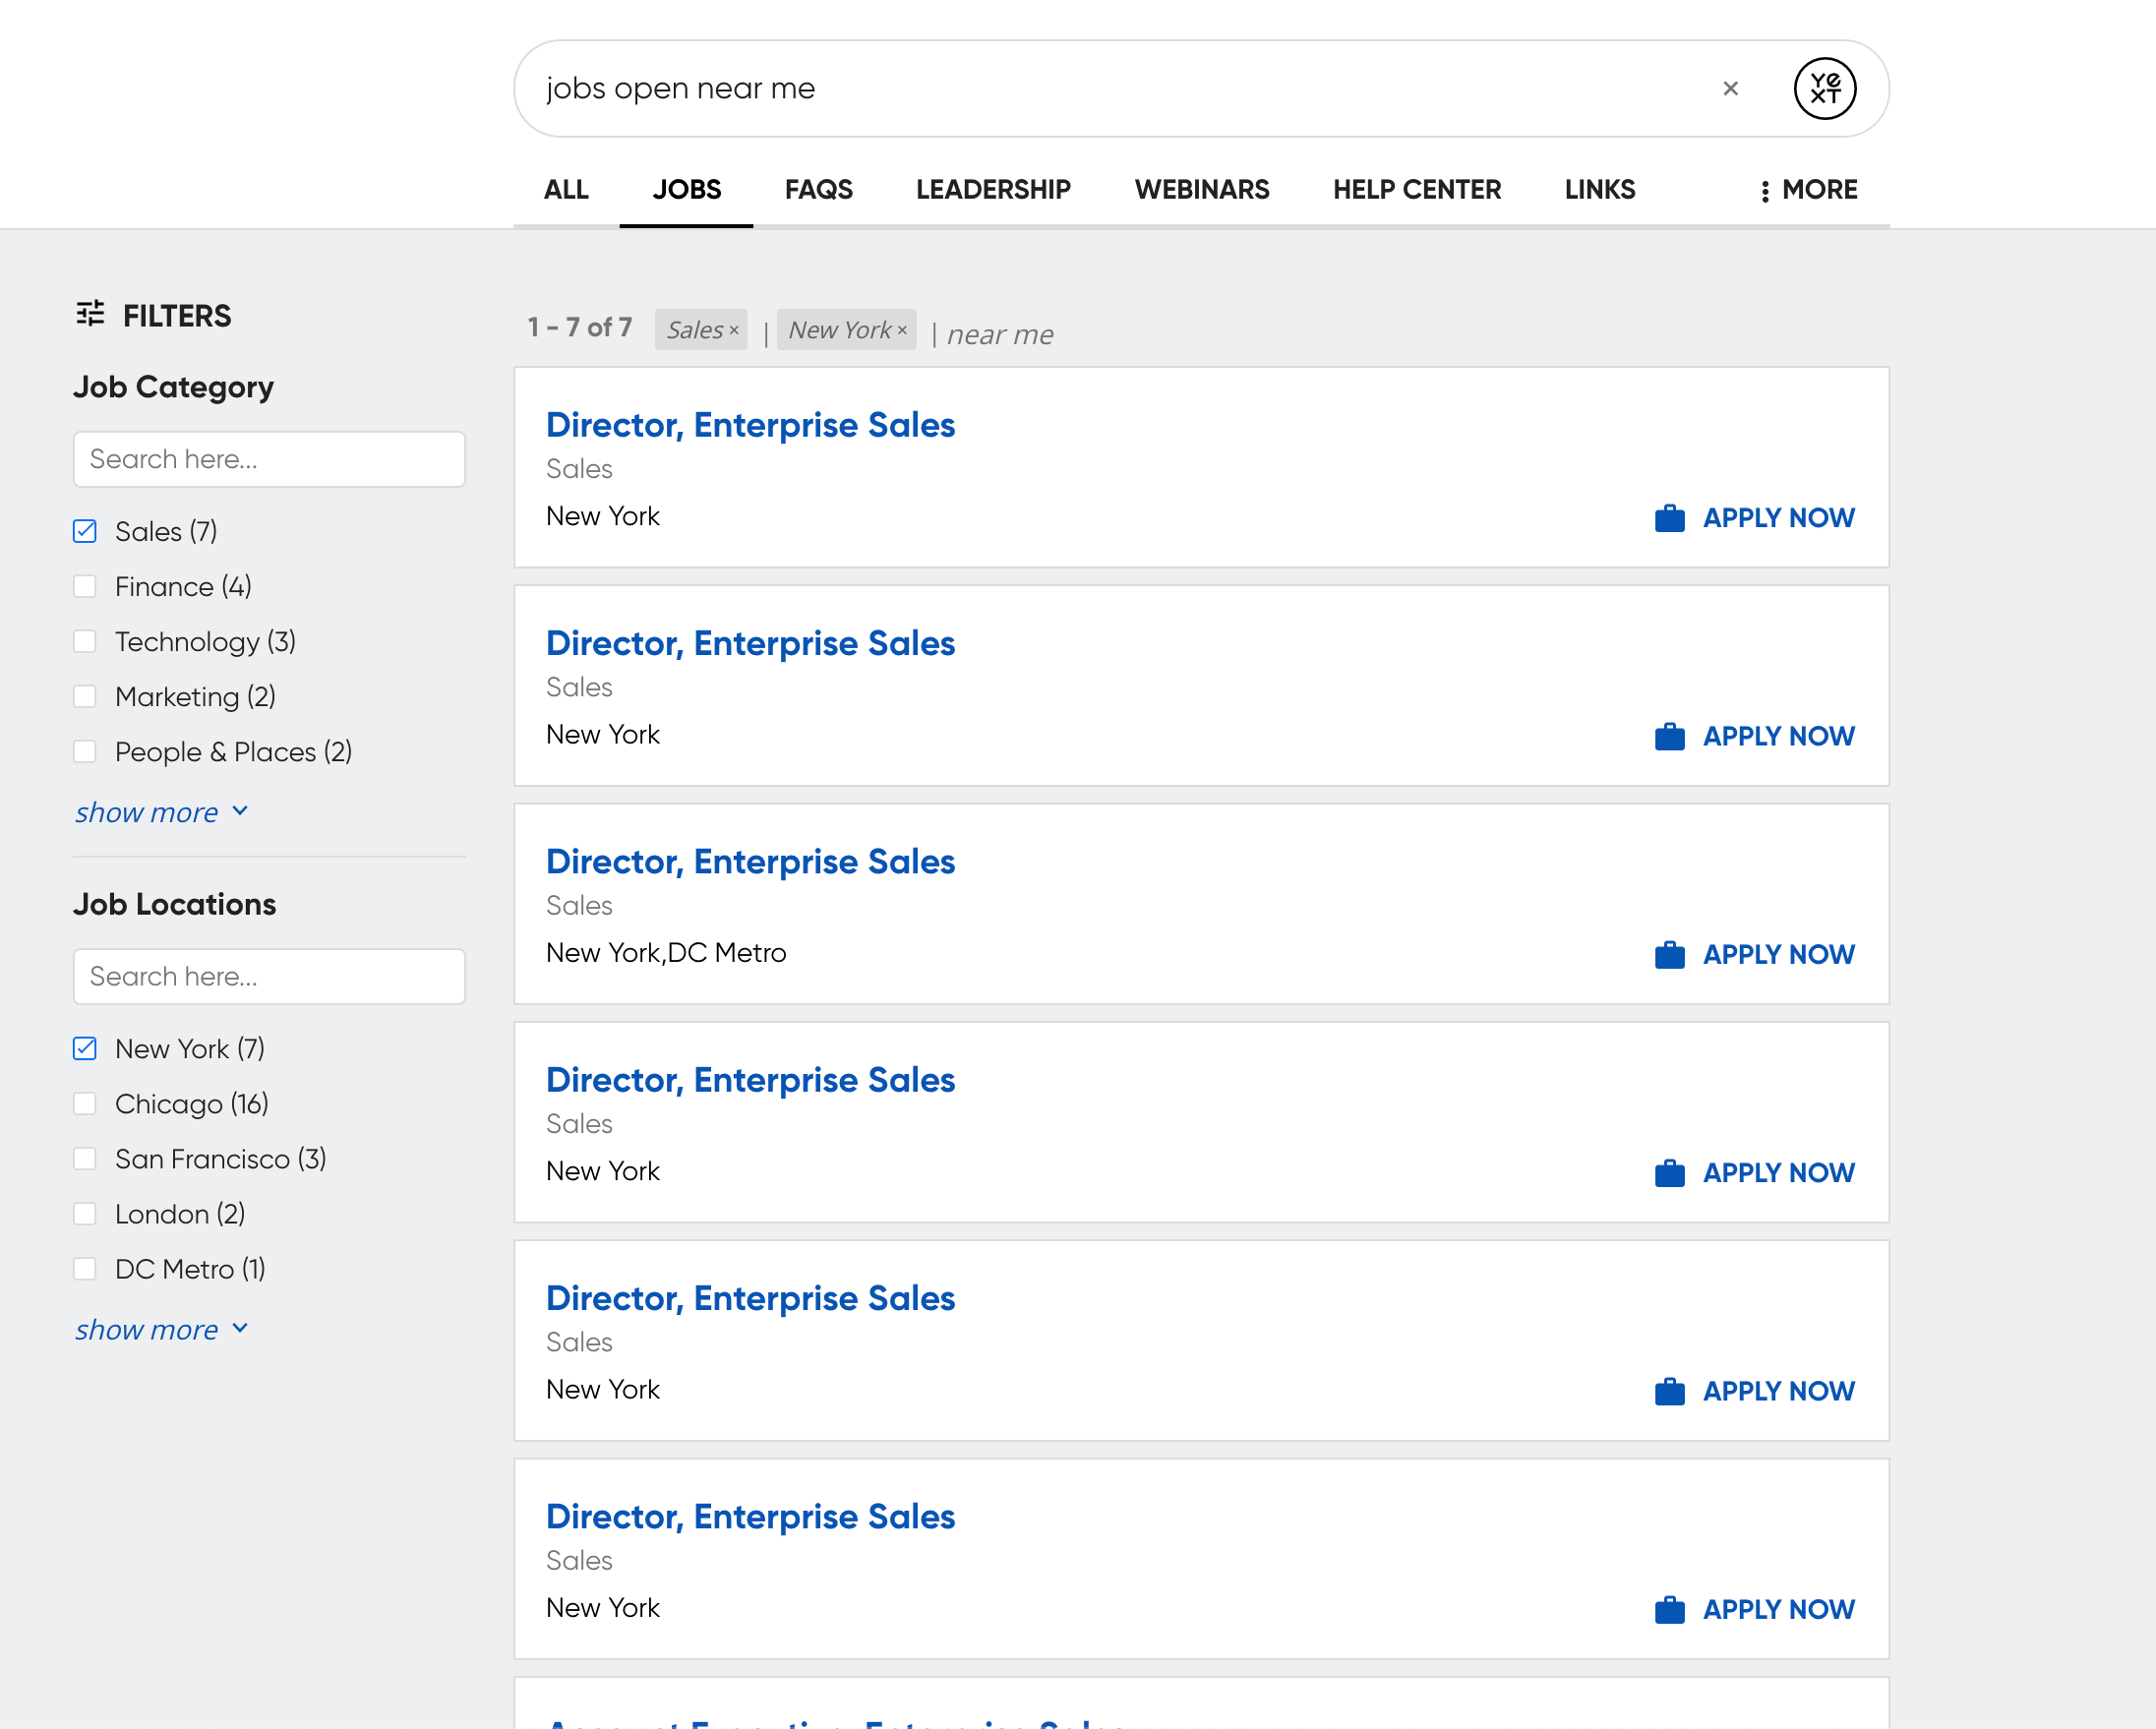Uncheck the Sales (7) category checkbox

point(85,531)
